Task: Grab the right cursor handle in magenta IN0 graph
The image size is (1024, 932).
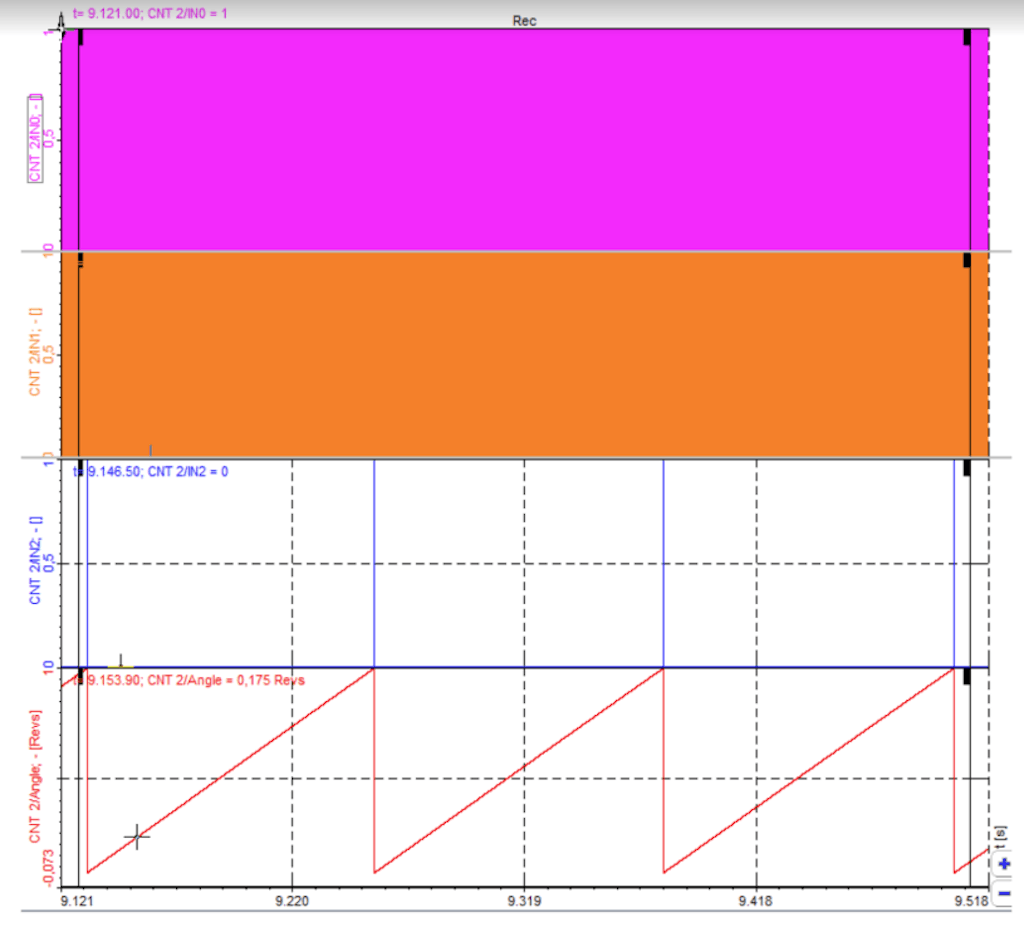Action: [967, 37]
